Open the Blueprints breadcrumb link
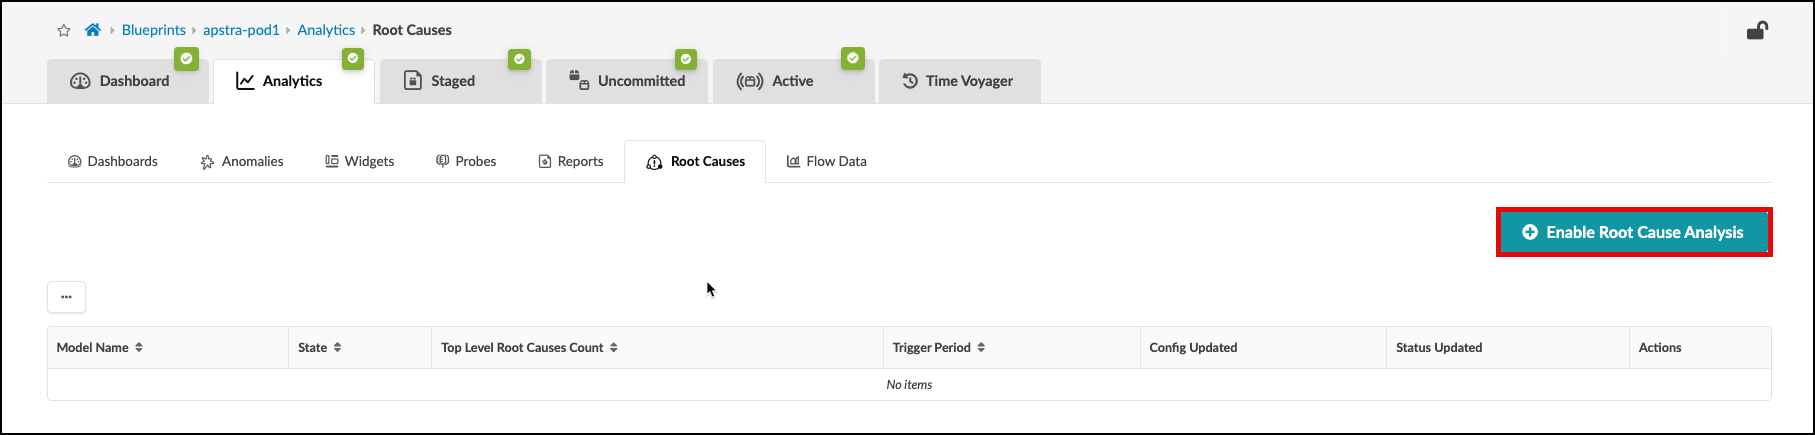 pyautogui.click(x=153, y=30)
